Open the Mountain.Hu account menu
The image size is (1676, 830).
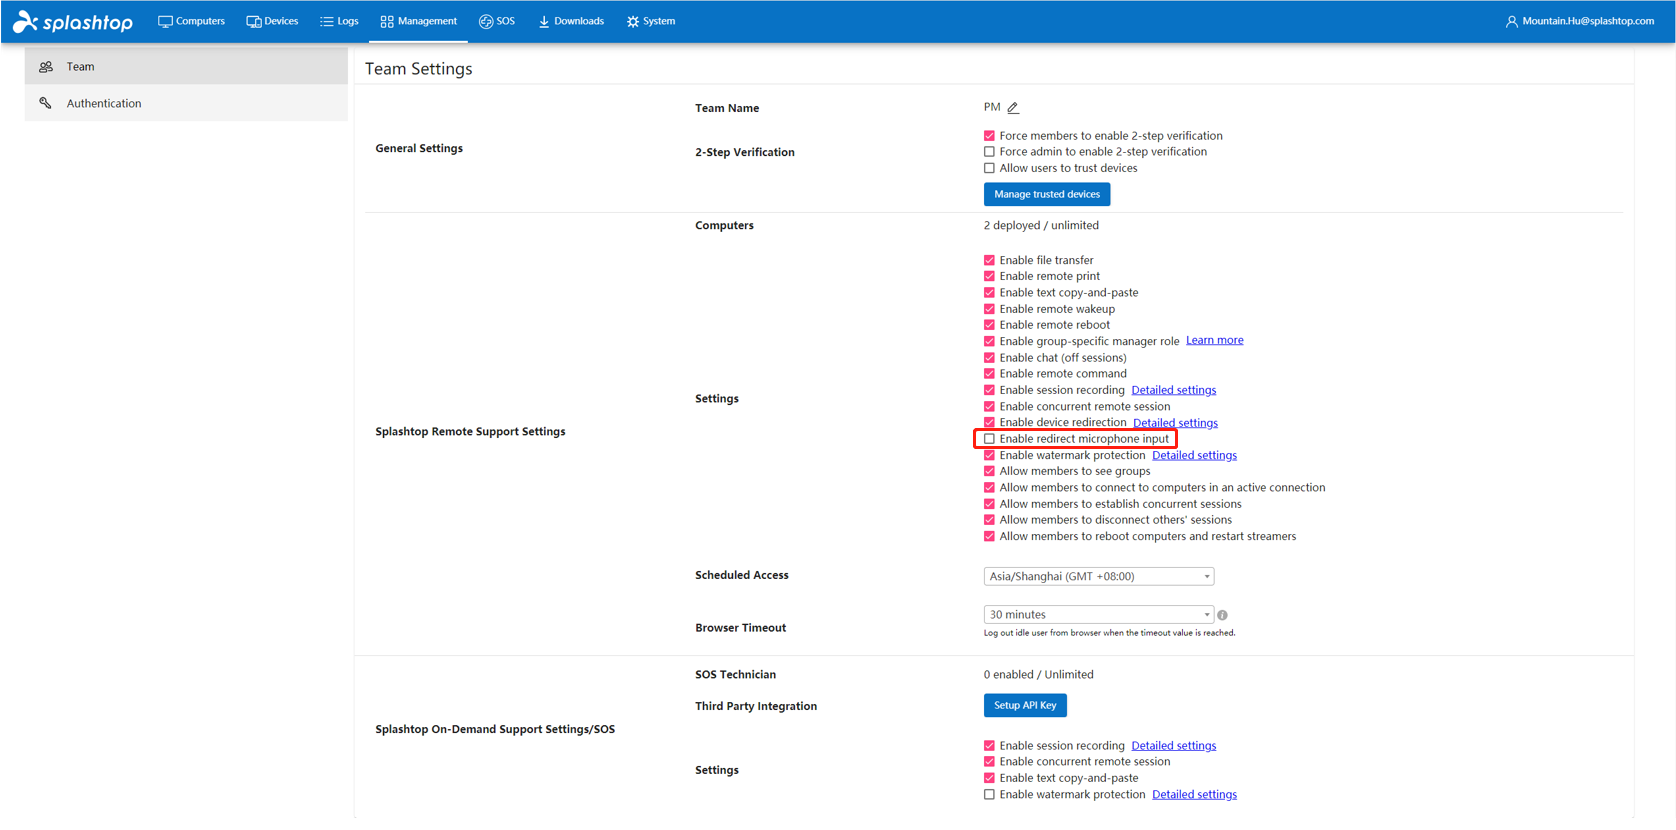[x=1587, y=21]
